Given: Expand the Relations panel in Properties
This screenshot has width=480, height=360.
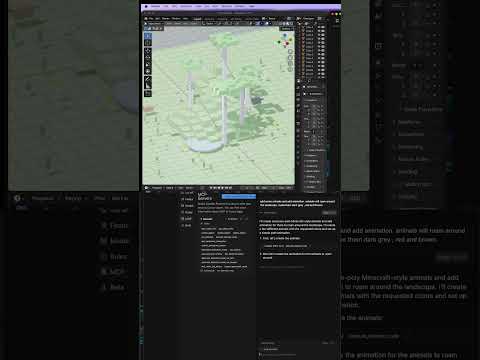Looking at the screenshot, I should click(312, 155).
